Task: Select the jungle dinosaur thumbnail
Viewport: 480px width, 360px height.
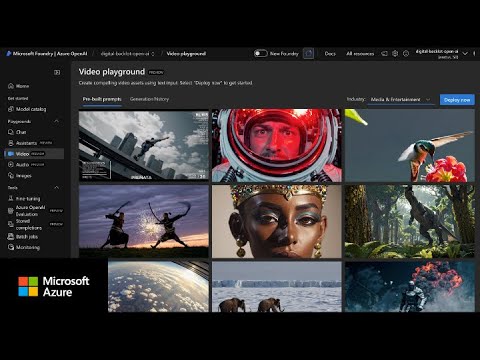Action: [410, 222]
